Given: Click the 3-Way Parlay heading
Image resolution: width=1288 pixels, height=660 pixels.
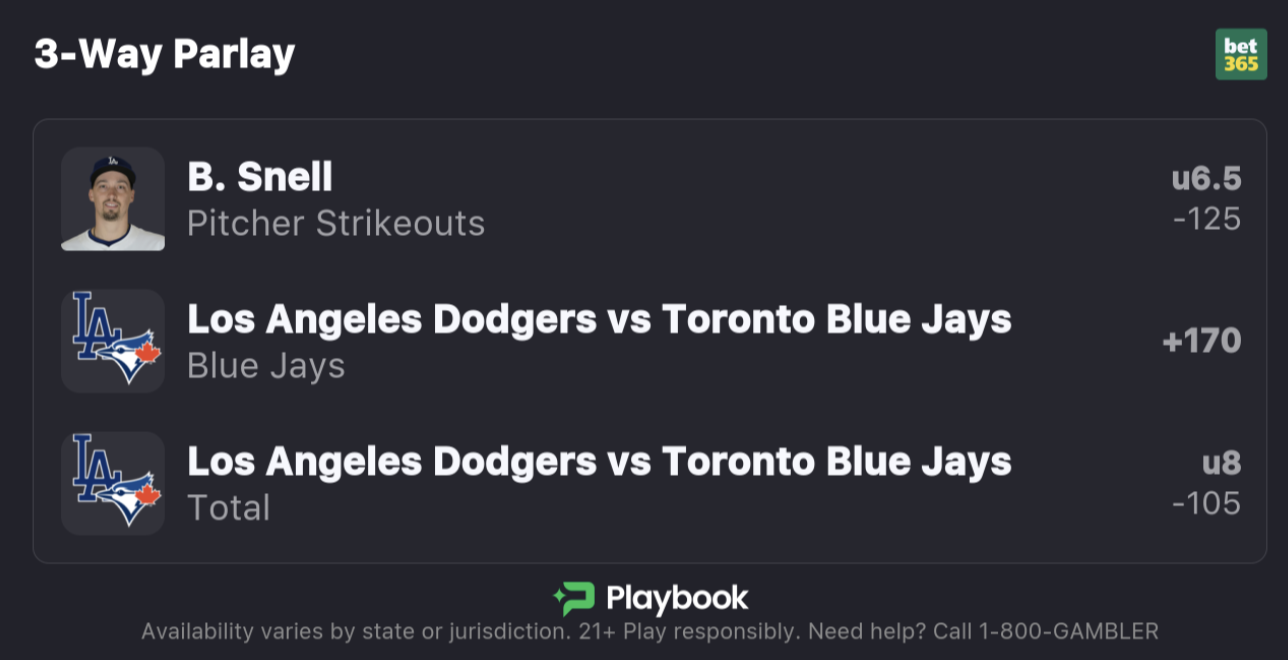Looking at the screenshot, I should tap(164, 56).
